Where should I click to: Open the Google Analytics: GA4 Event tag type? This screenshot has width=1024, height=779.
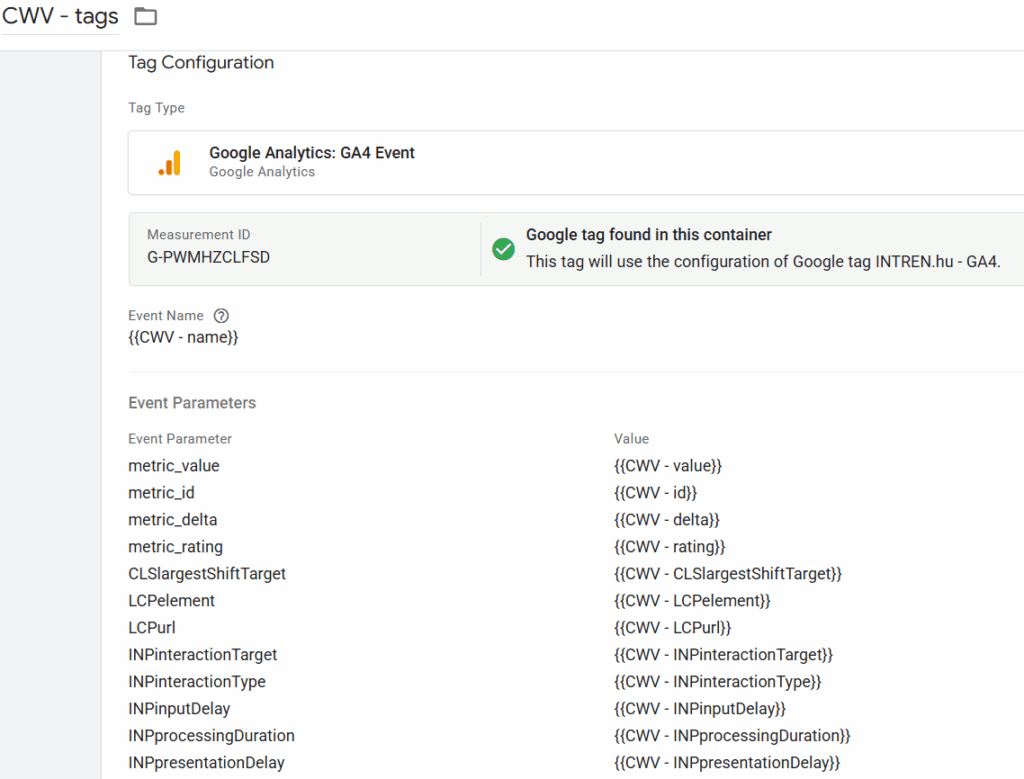(x=576, y=163)
